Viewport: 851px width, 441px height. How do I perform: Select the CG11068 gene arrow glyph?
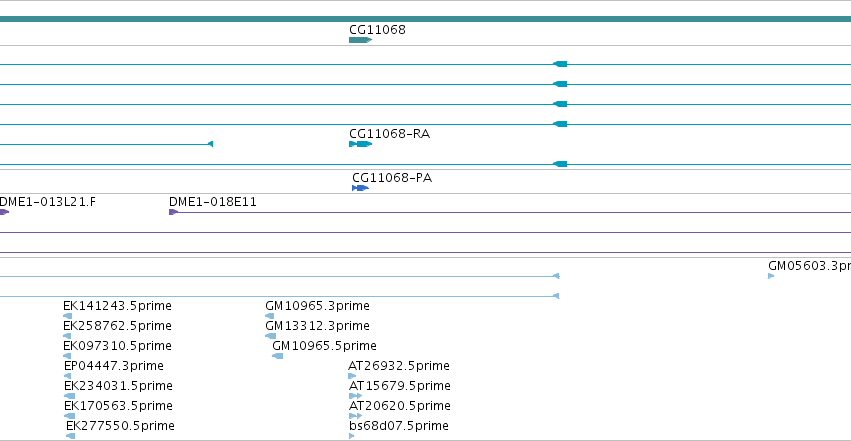(360, 40)
